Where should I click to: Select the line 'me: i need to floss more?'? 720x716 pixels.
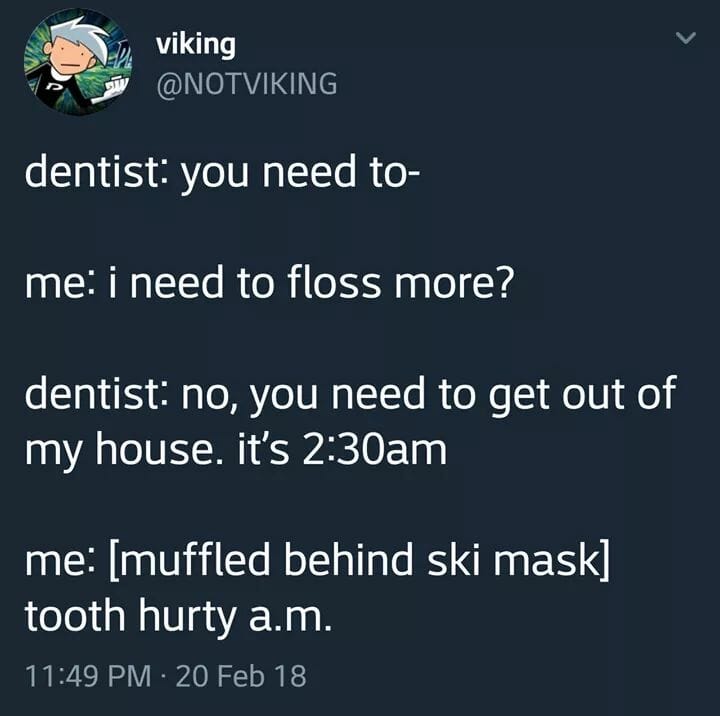tap(269, 282)
